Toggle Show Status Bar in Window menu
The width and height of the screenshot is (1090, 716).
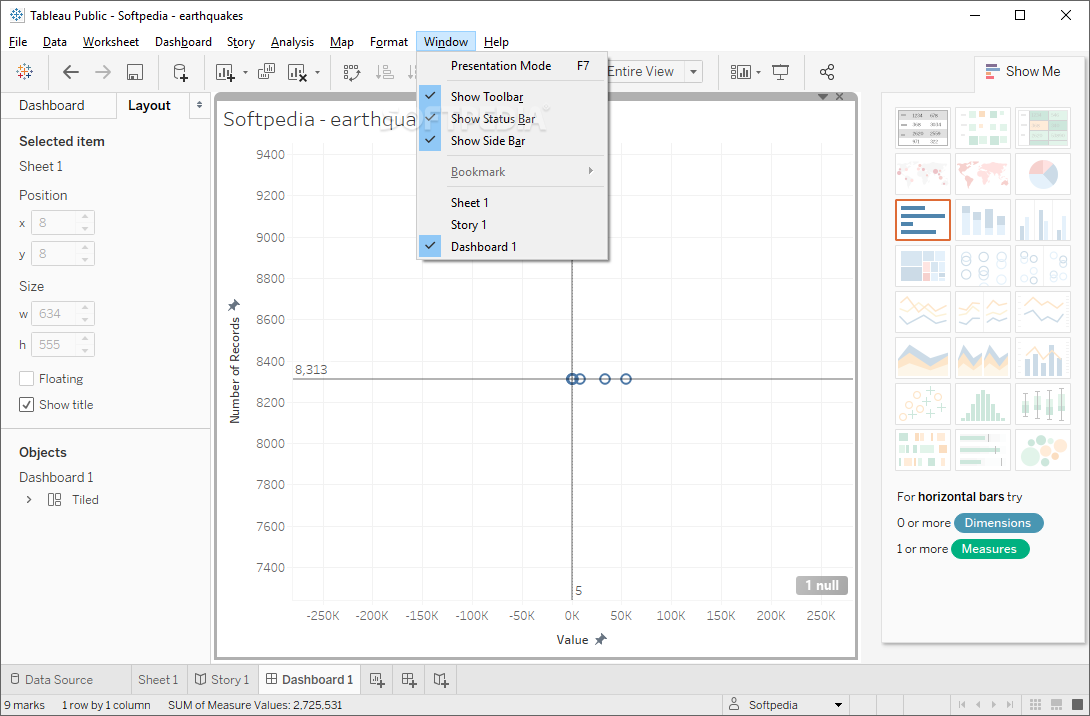point(512,119)
